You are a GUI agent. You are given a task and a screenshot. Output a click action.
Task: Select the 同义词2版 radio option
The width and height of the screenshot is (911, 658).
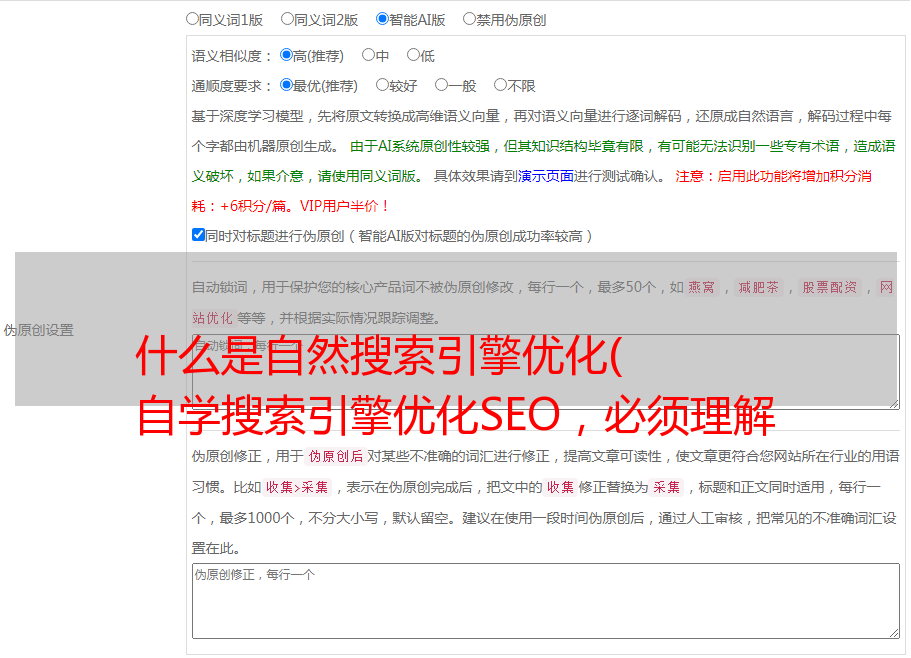click(287, 19)
